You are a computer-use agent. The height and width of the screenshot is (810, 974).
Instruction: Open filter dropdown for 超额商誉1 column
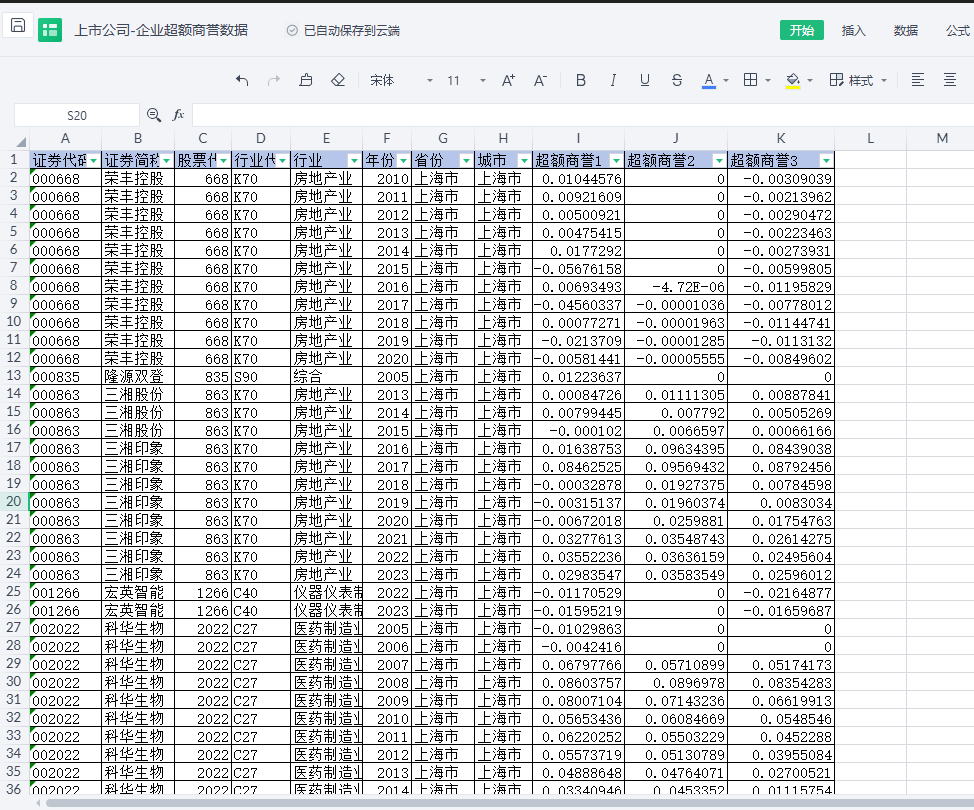coord(616,161)
